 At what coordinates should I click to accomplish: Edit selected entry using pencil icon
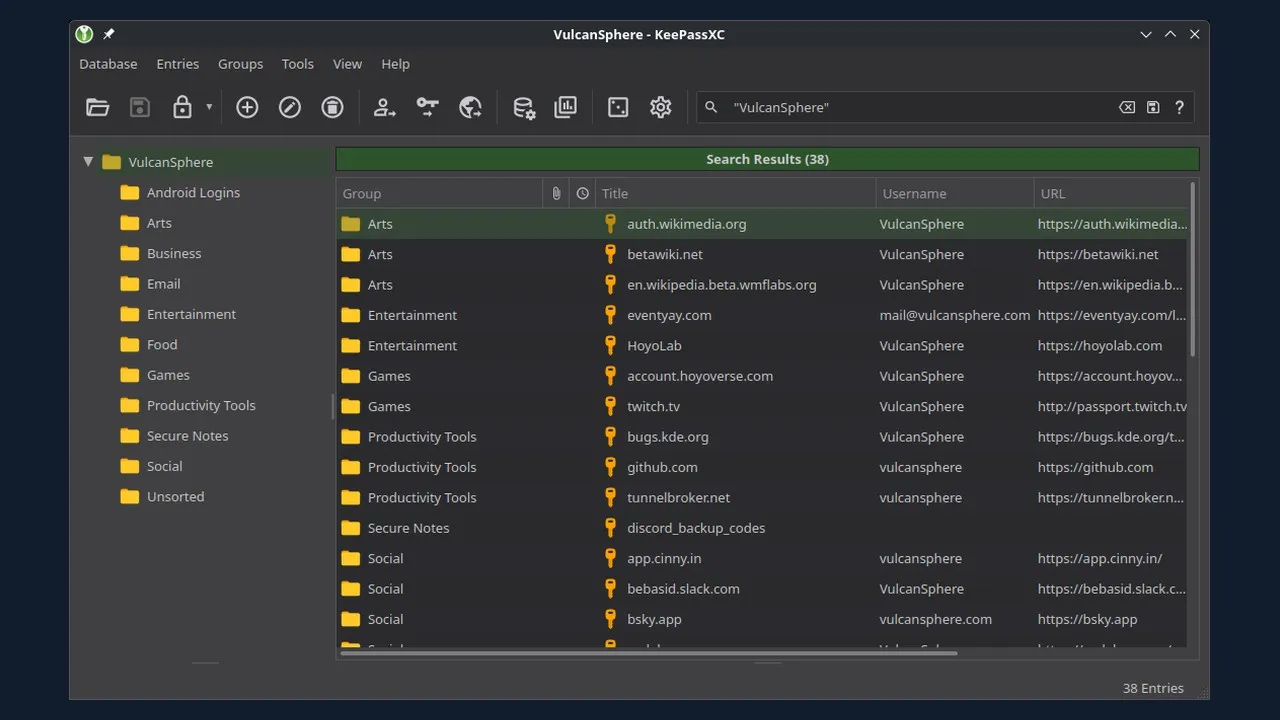tap(290, 107)
